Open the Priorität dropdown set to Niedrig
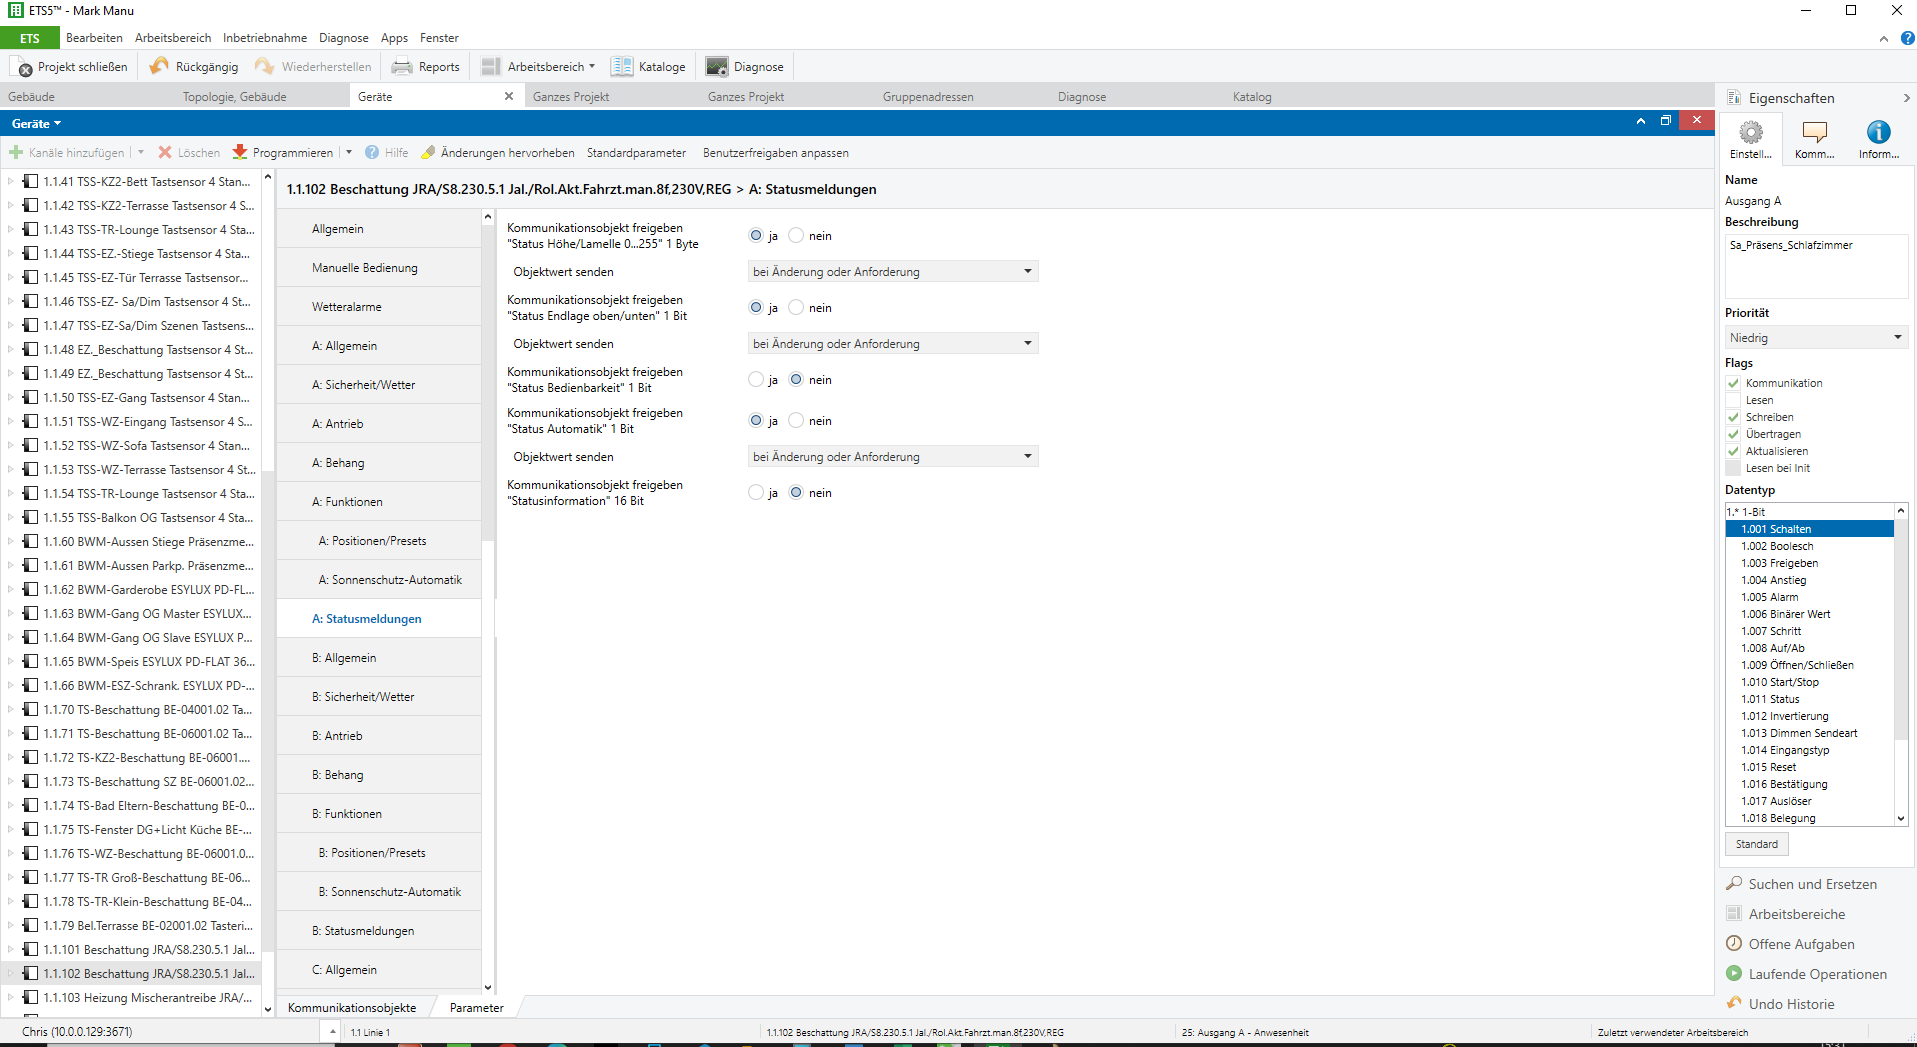Viewport: 1917px width, 1047px height. [x=1815, y=338]
